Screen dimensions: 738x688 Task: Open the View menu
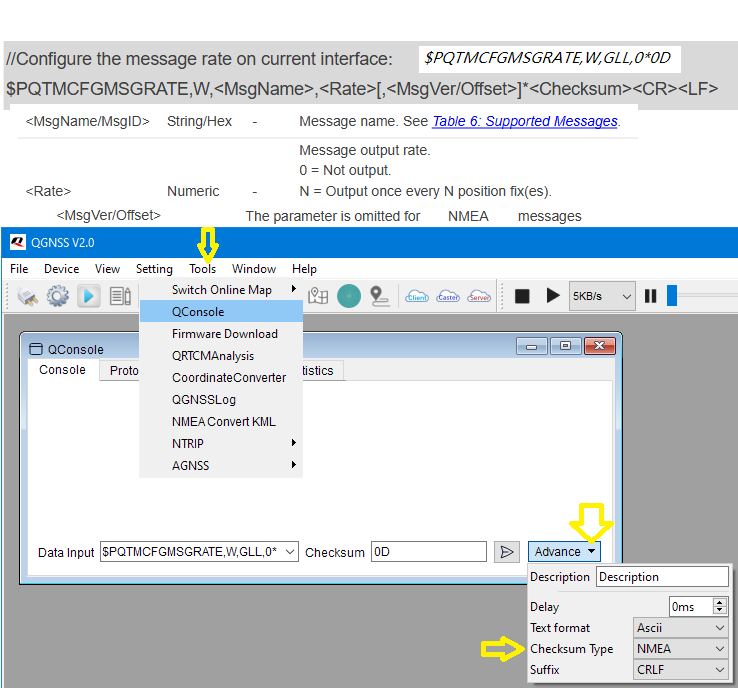click(x=107, y=269)
